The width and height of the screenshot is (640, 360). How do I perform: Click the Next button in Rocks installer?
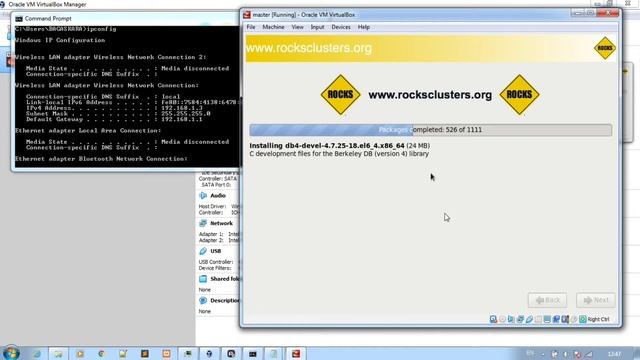pos(596,300)
